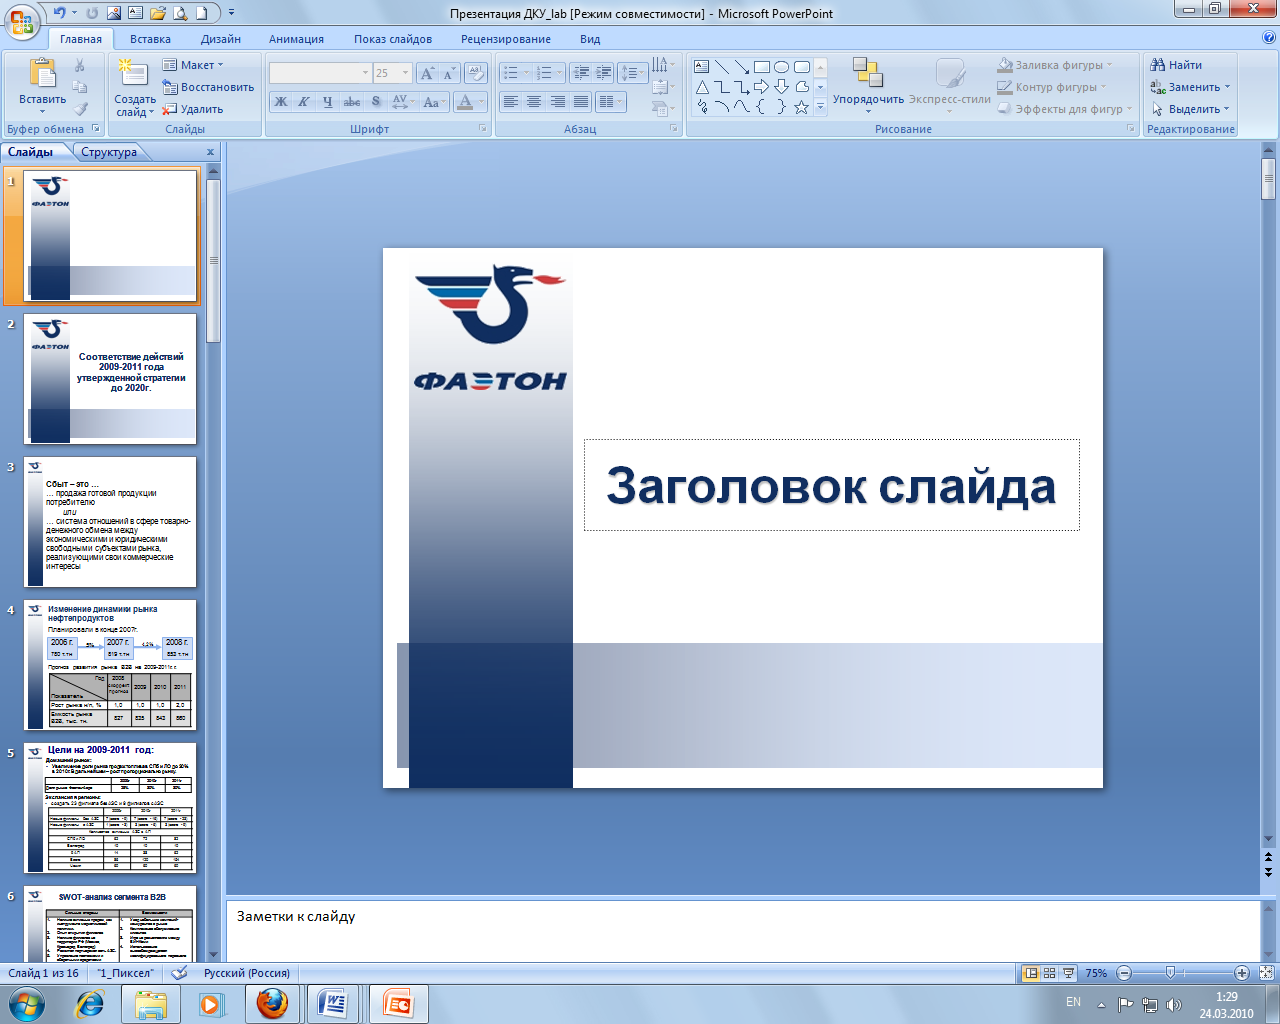Increase list indent level
1280x1024 pixels.
coord(604,73)
